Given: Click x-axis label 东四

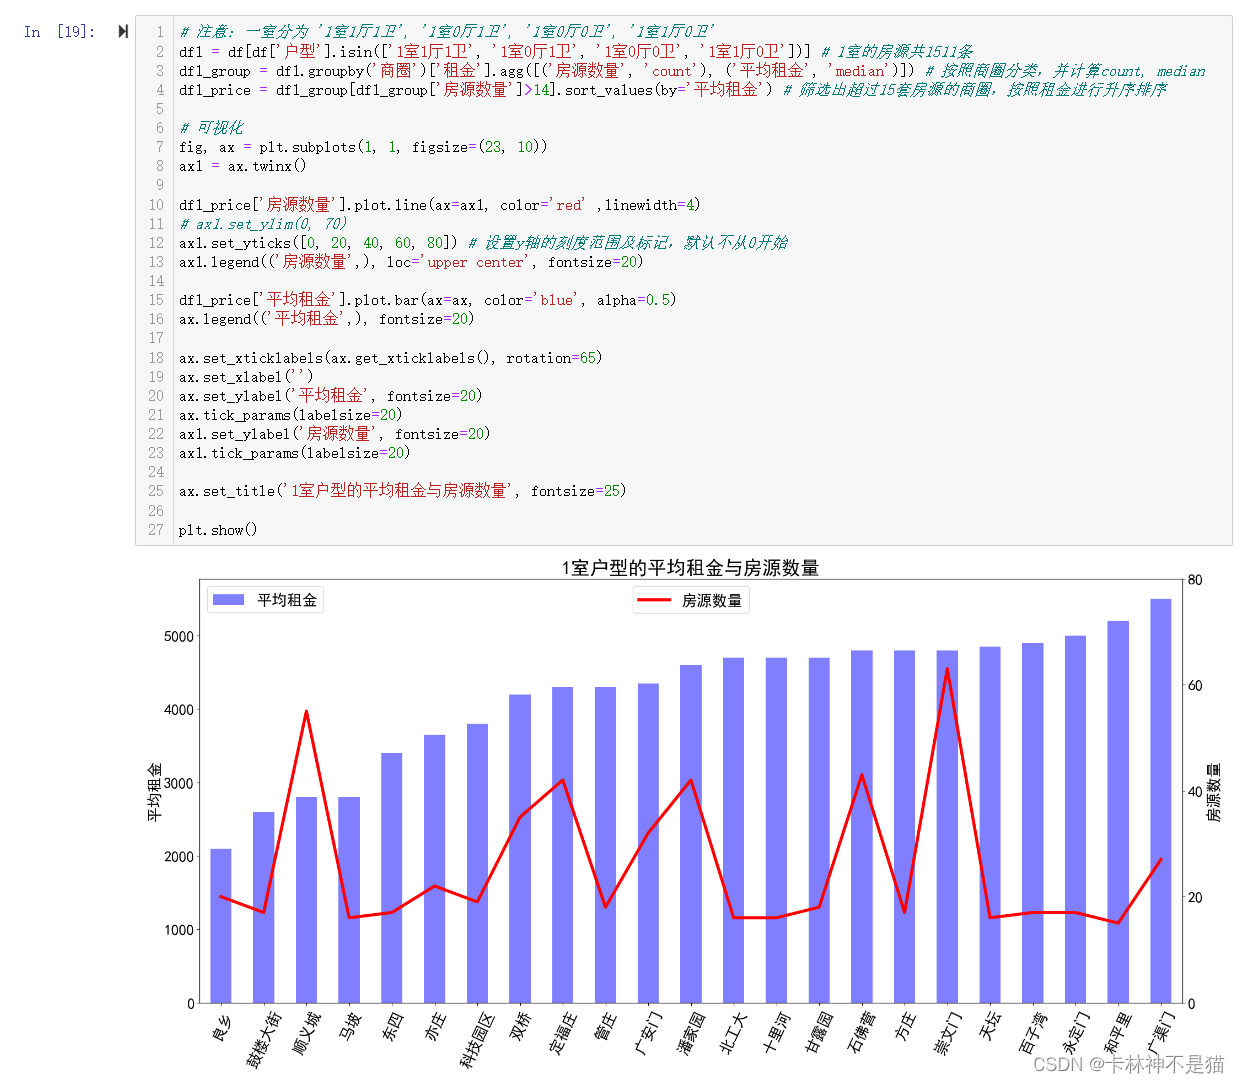Looking at the screenshot, I should 393,1027.
